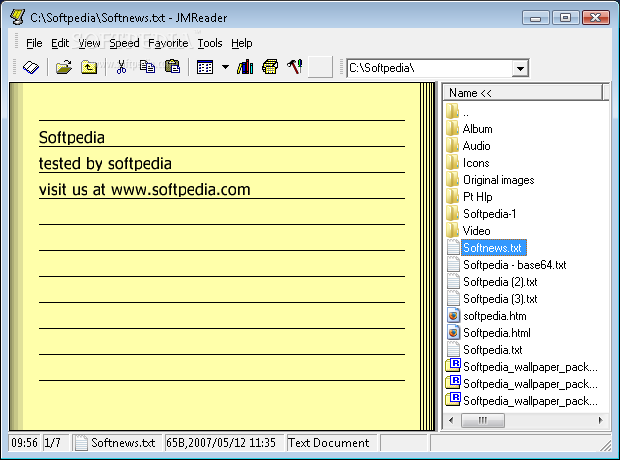The image size is (620, 460).
Task: Select Softpedia - base64.txt file
Action: [514, 265]
